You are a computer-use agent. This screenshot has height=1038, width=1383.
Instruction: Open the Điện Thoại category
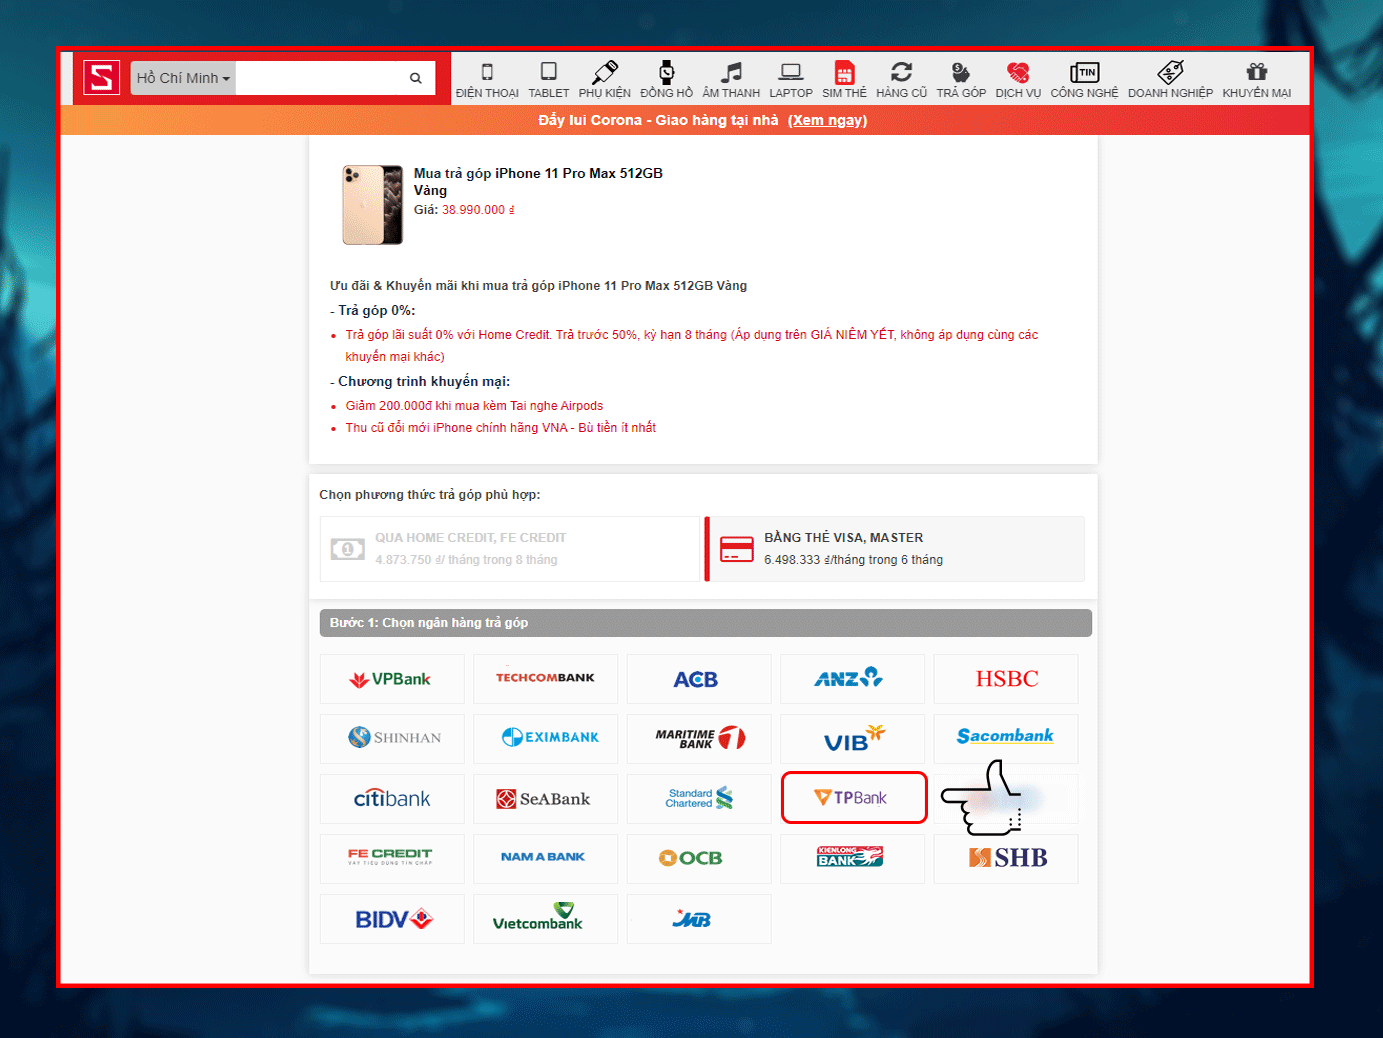487,80
